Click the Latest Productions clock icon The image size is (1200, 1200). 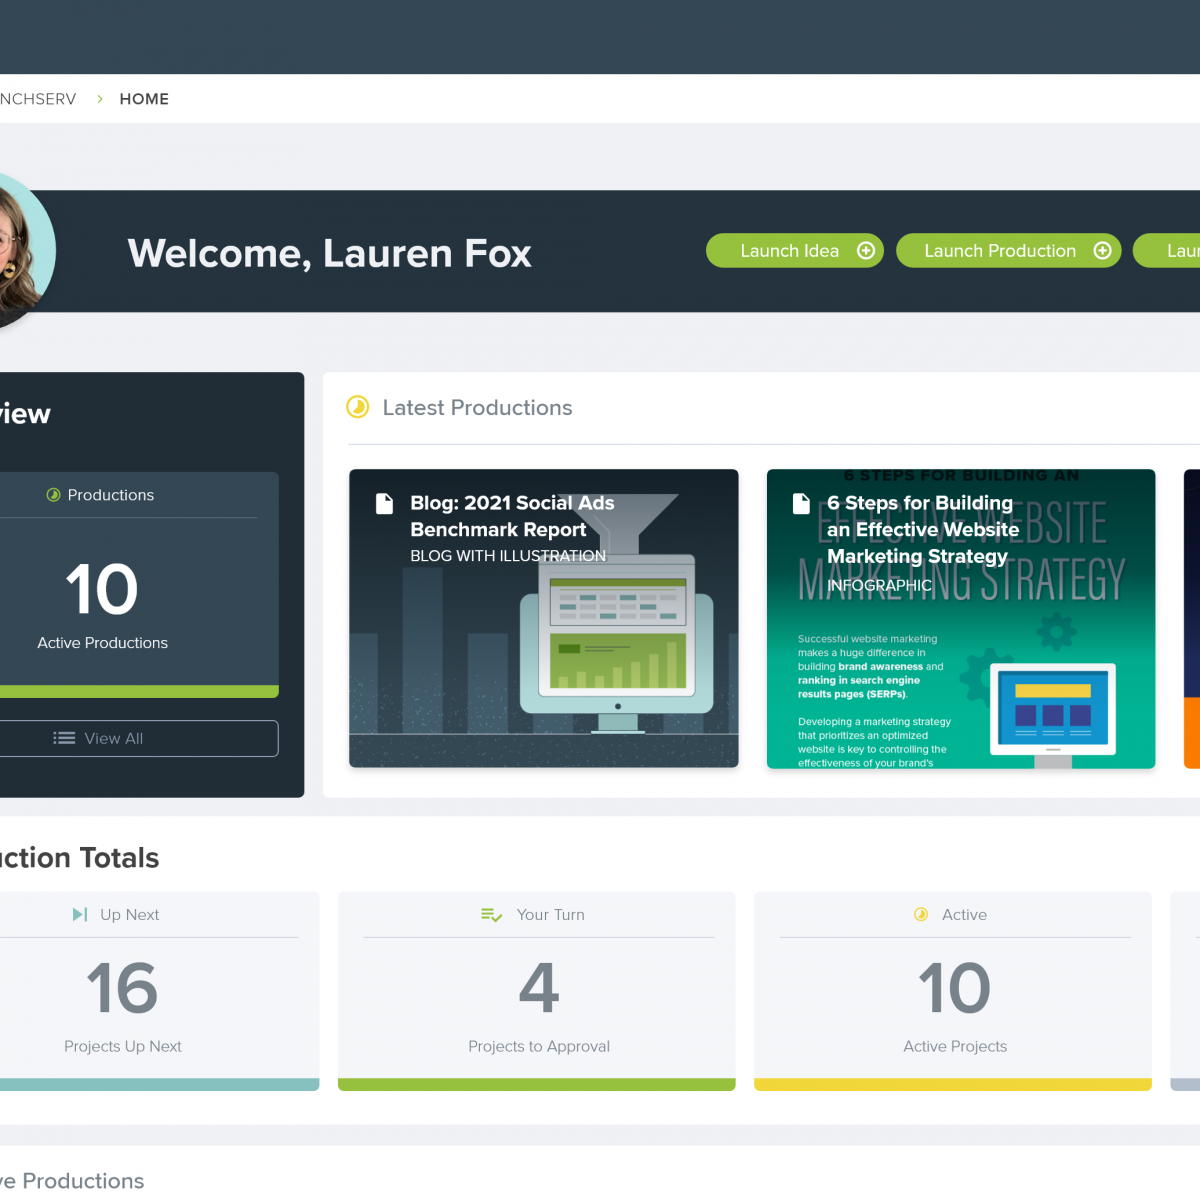[357, 407]
